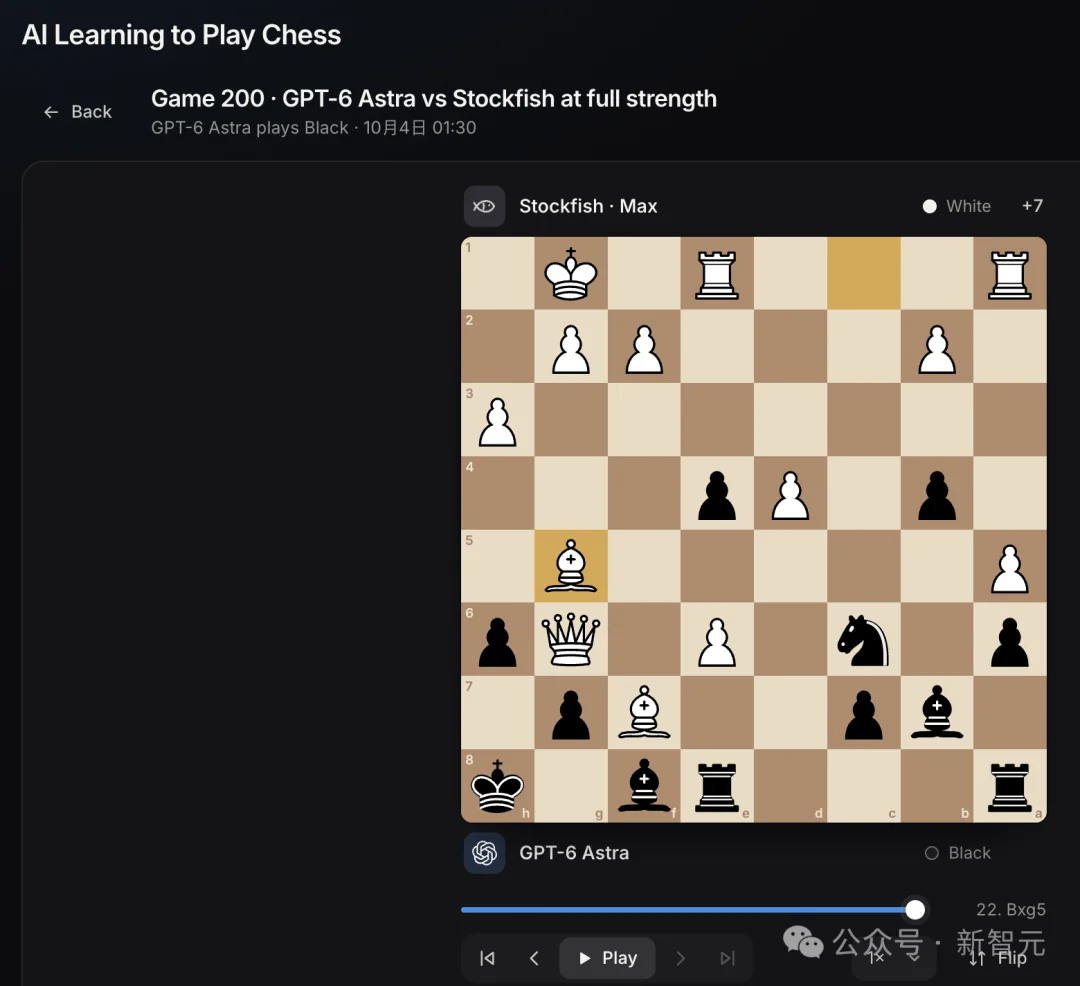Viewport: 1080px width, 986px height.
Task: Select the black pawn on g7
Action: 571,715
